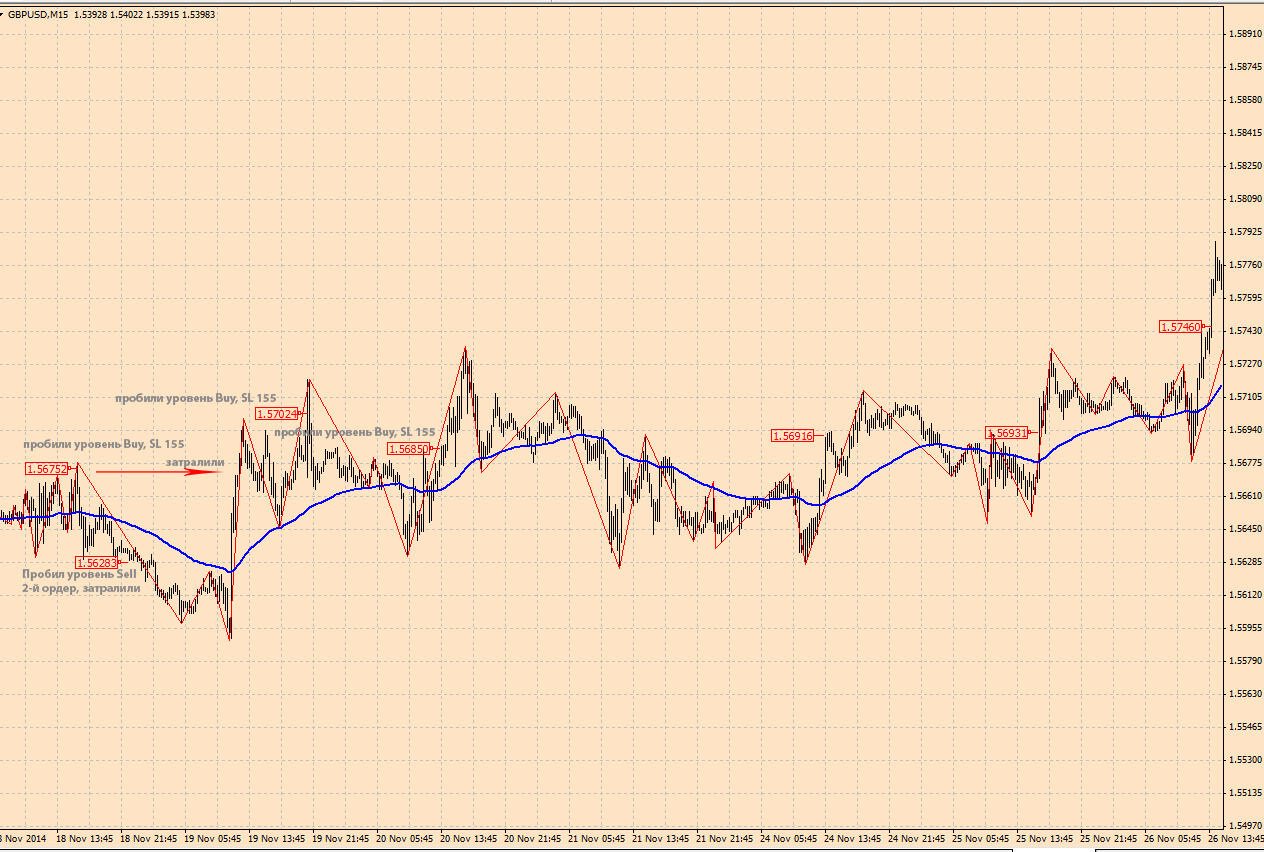Select the 1.56752 price label

[47, 468]
